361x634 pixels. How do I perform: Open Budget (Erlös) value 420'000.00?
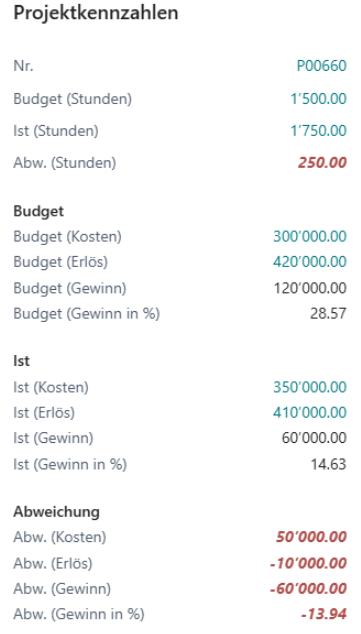(x=310, y=262)
